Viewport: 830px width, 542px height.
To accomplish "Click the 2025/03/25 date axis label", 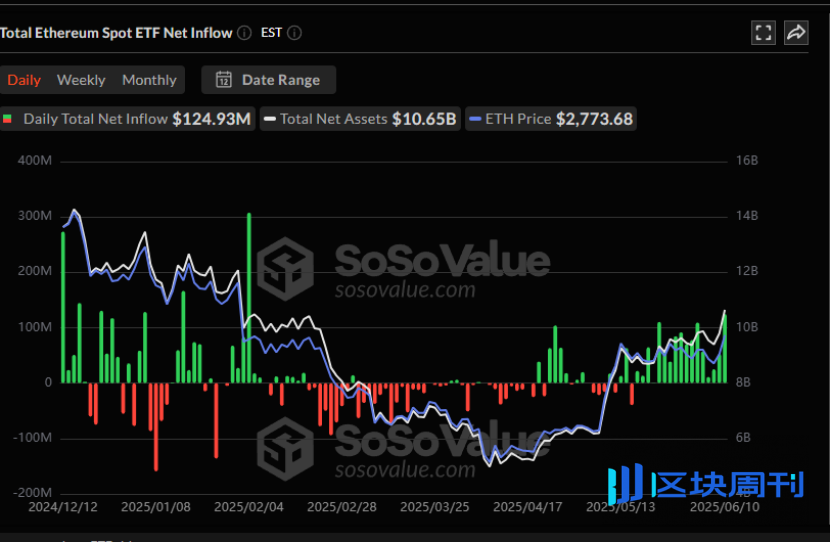I will (435, 507).
